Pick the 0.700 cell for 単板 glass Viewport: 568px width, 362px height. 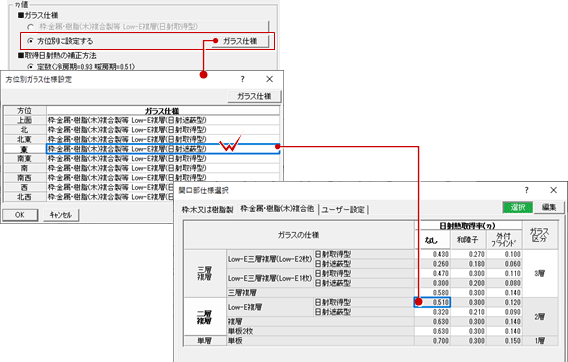[x=432, y=341]
